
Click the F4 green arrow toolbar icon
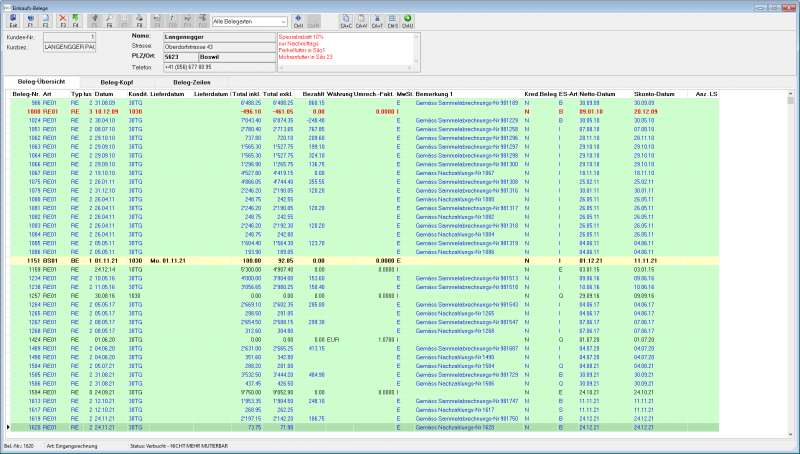coord(76,21)
